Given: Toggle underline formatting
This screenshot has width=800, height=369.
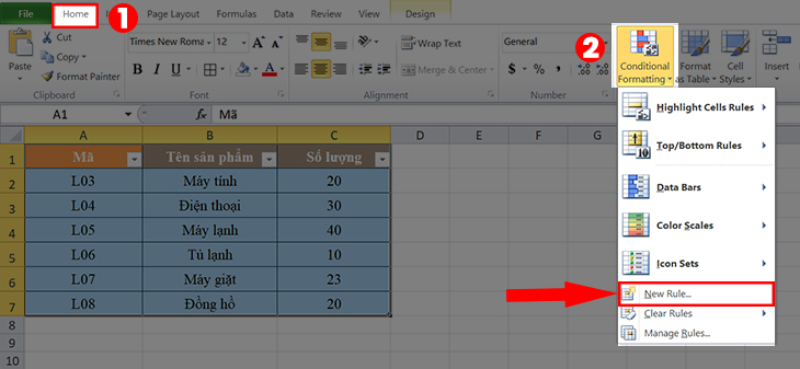Looking at the screenshot, I should [176, 69].
